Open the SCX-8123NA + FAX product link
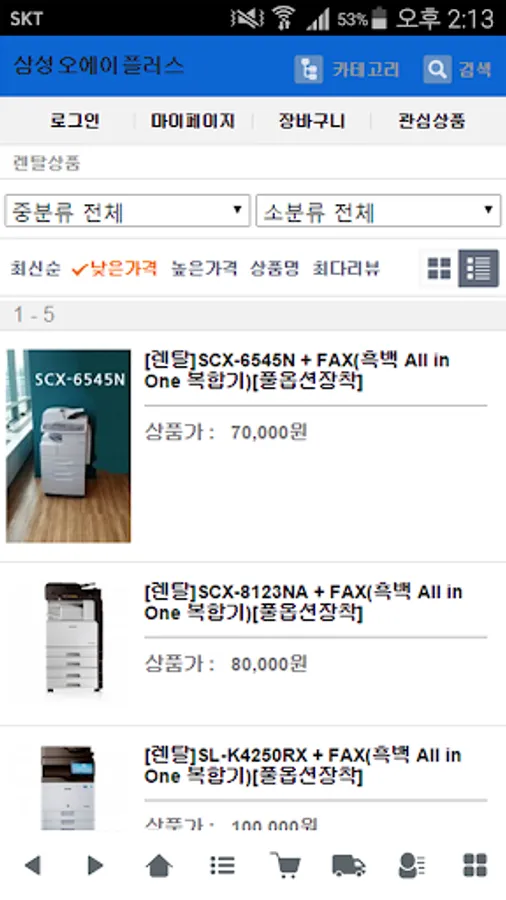The height and width of the screenshot is (900, 506). 303,602
